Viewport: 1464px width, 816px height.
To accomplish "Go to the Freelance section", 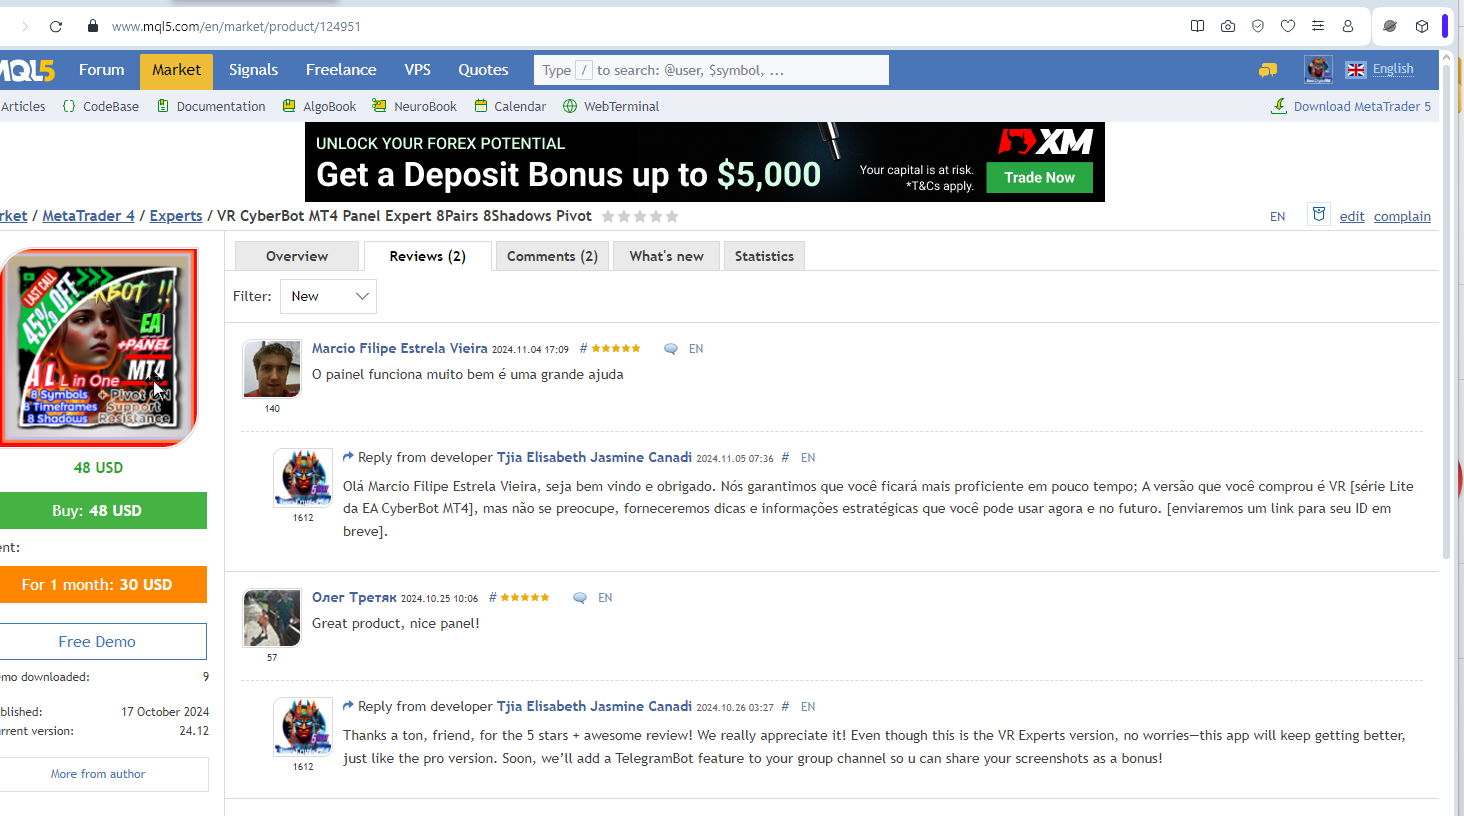I will (341, 70).
